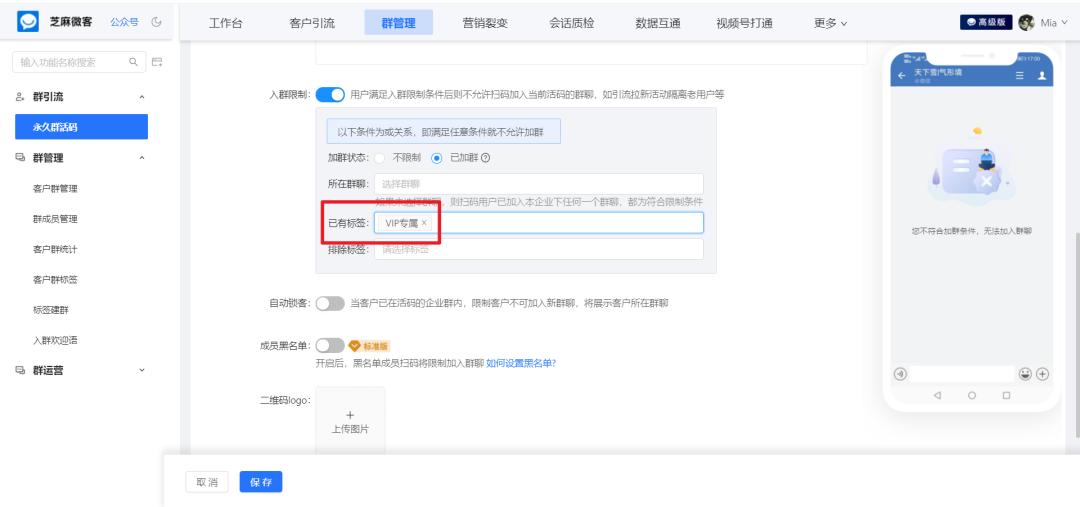The height and width of the screenshot is (507, 1080).
Task: Go to the 视频号打通 tab
Action: 745,23
